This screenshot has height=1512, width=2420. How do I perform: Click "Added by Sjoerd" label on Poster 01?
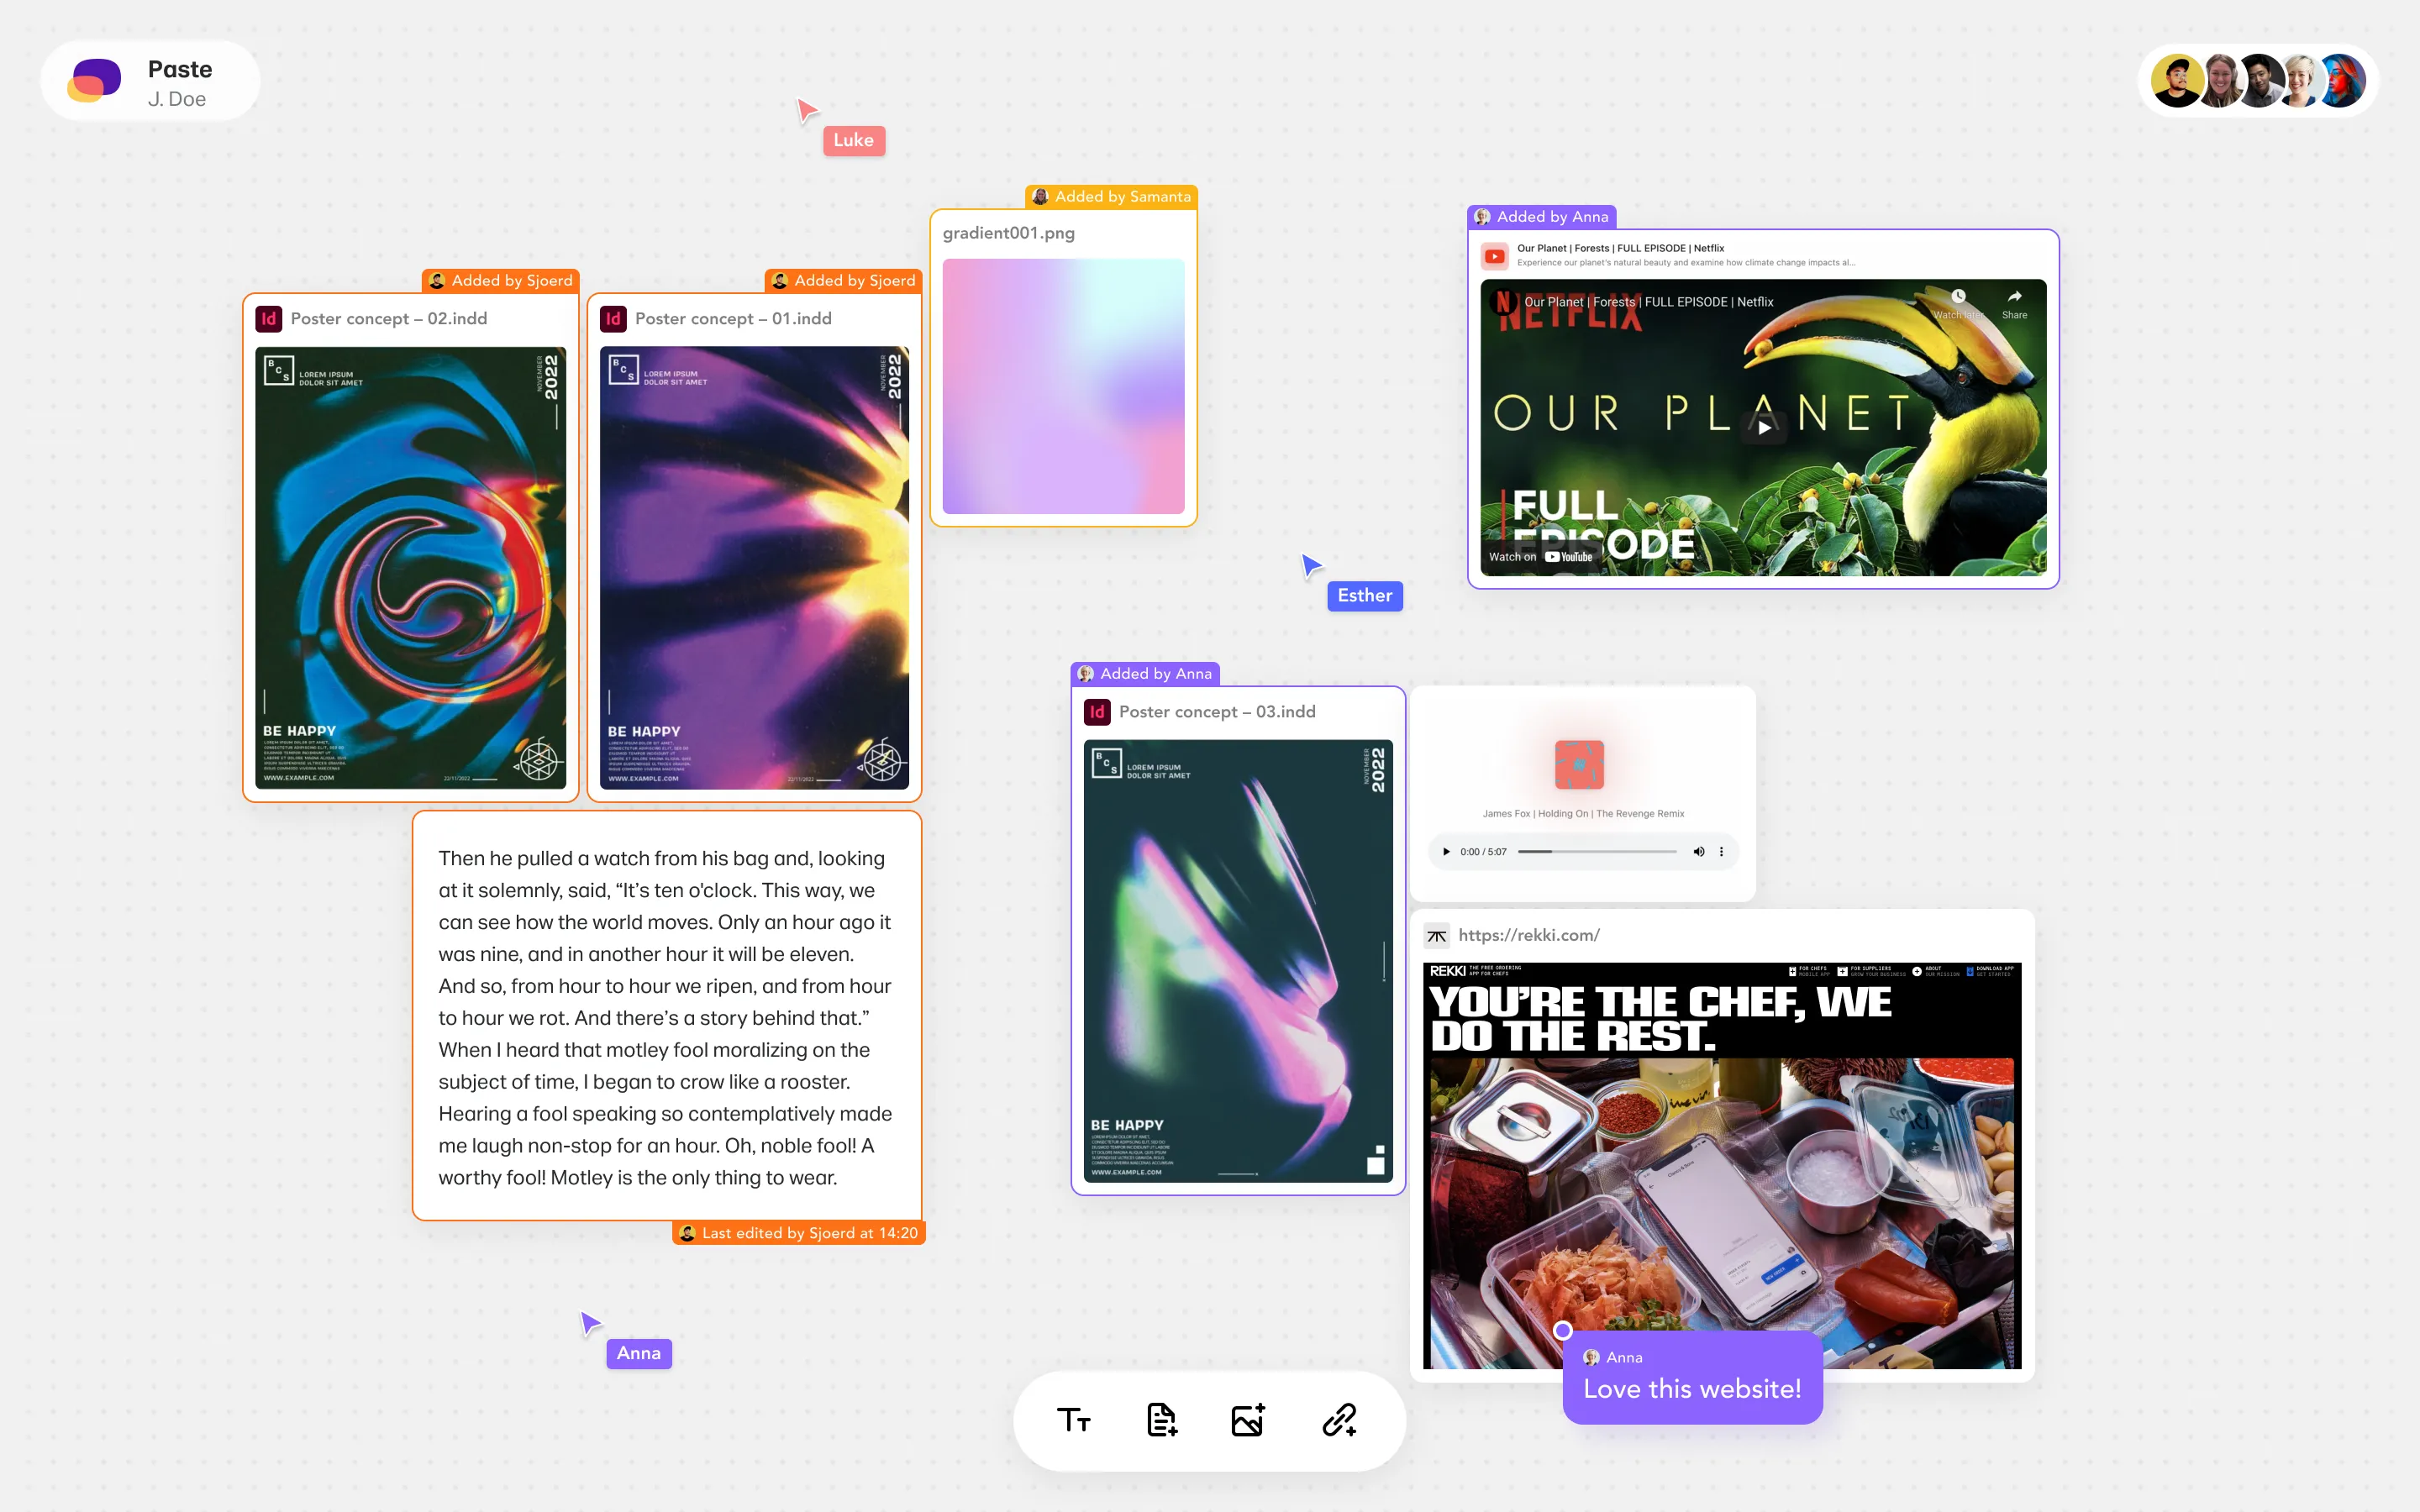click(844, 281)
